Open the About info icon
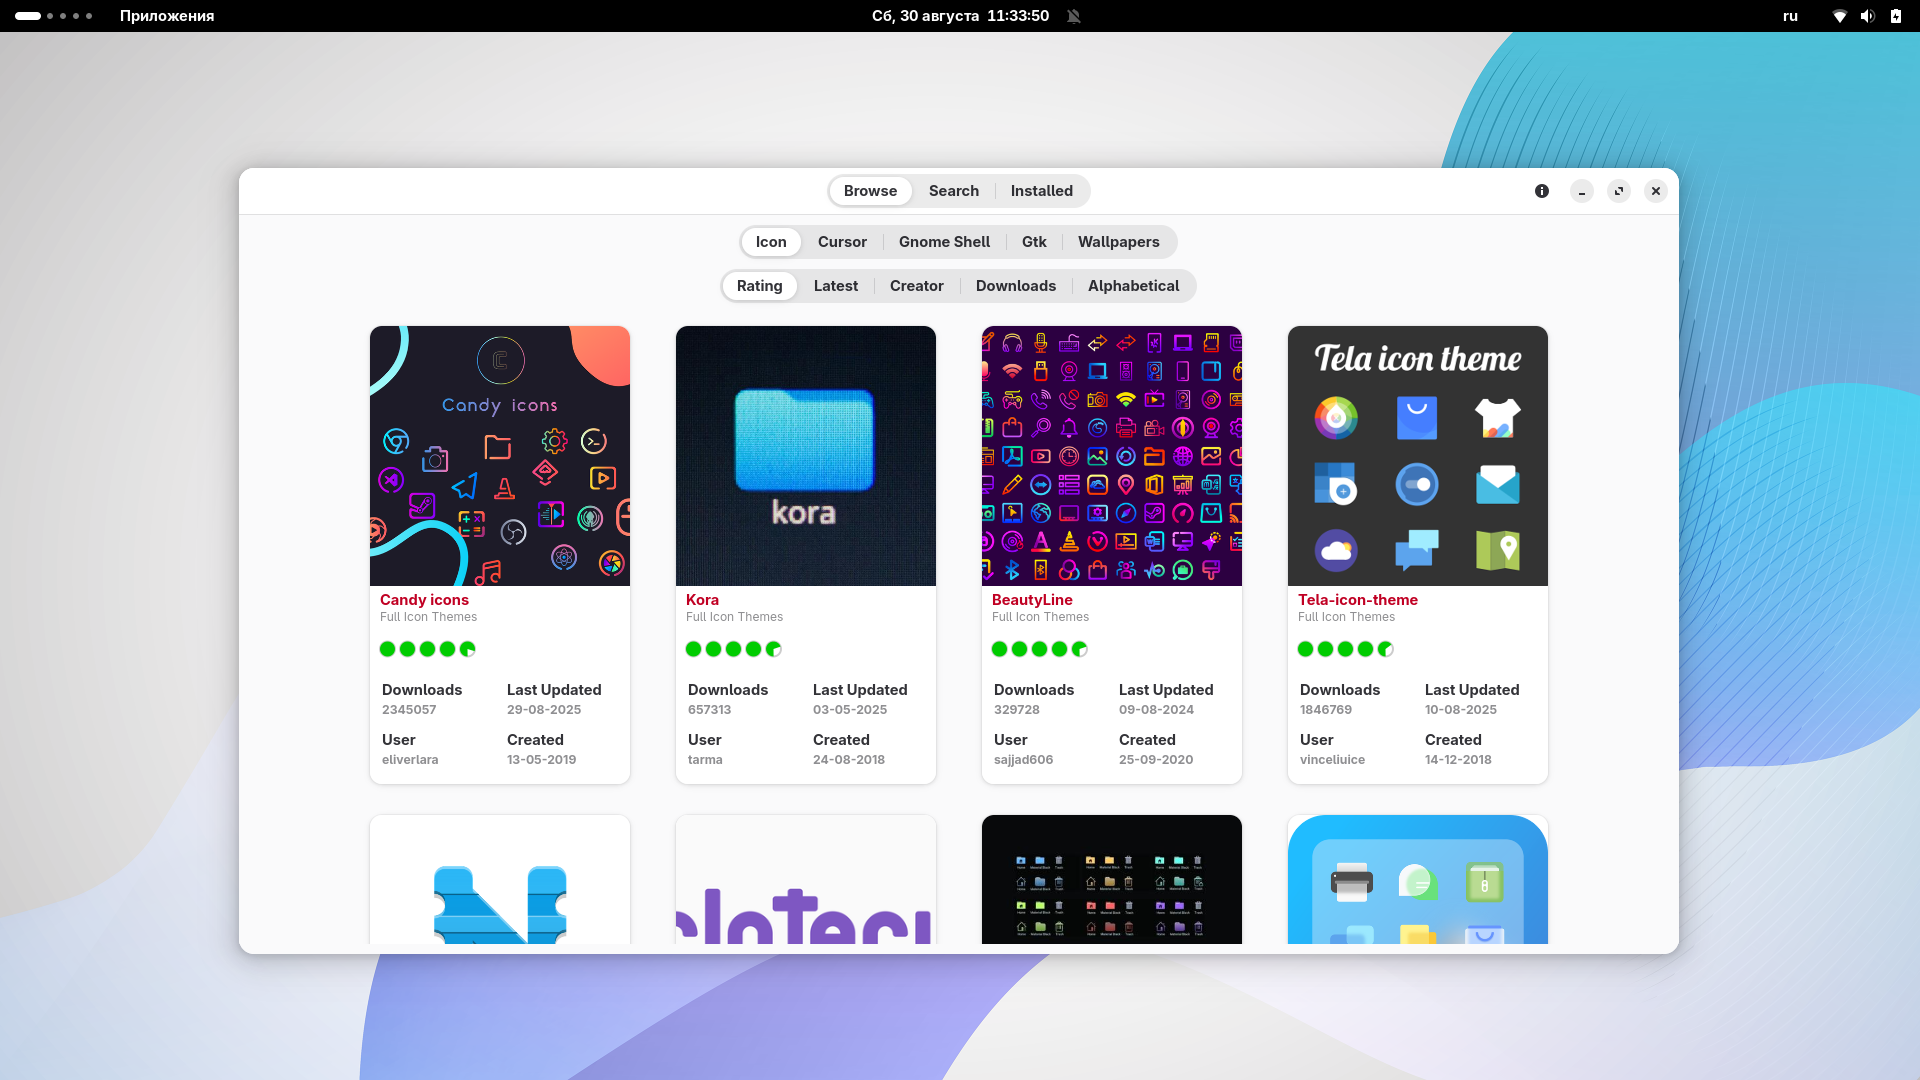The height and width of the screenshot is (1080, 1920). point(1542,191)
